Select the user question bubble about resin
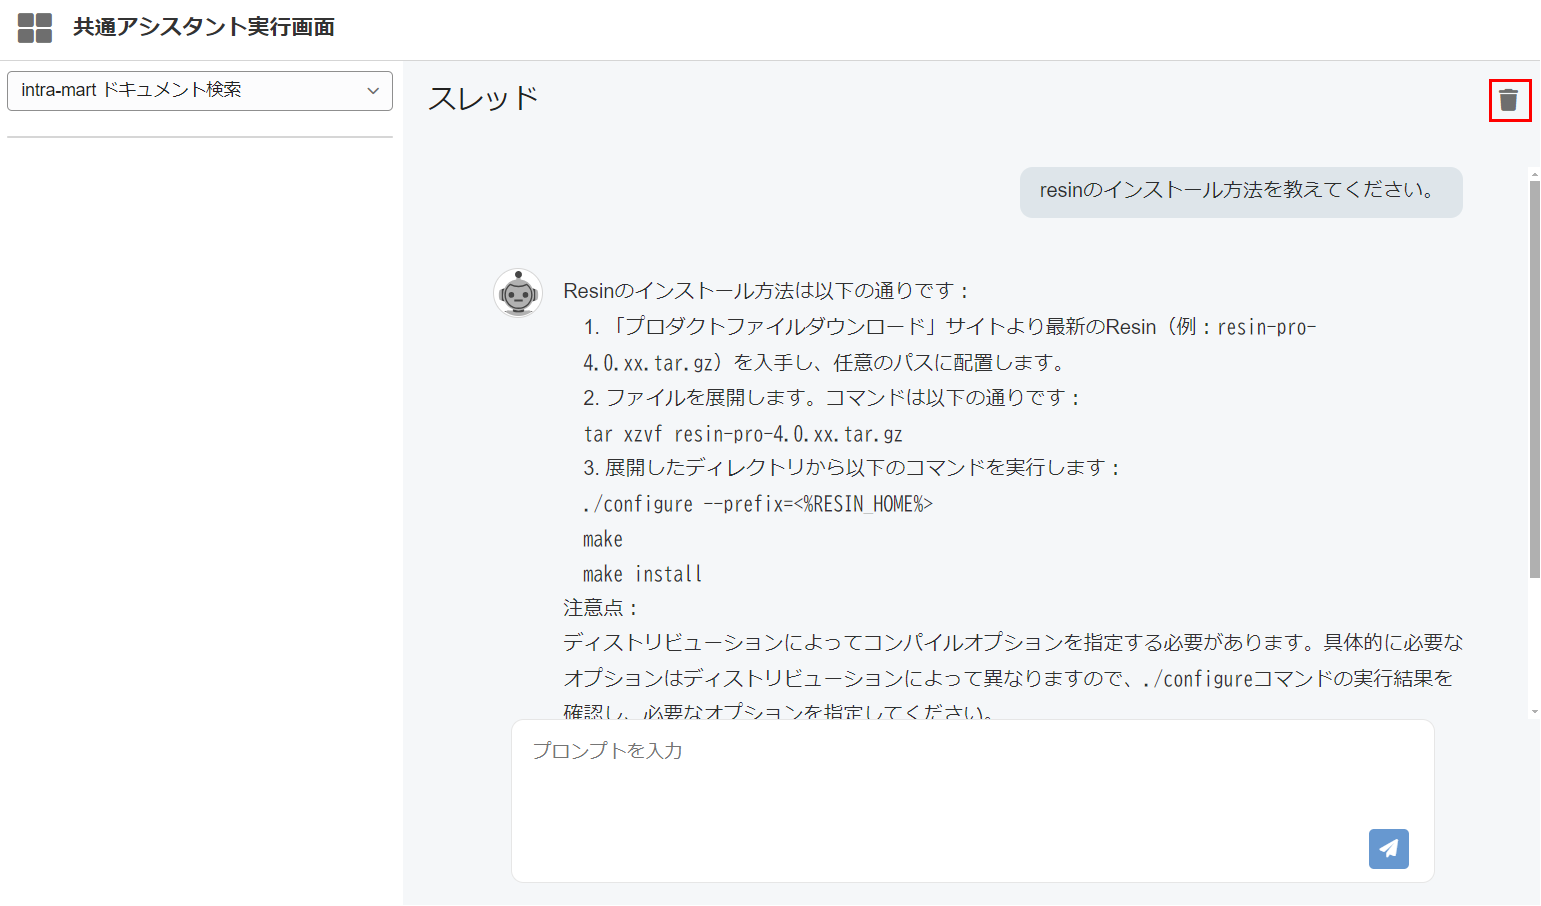 (1240, 192)
